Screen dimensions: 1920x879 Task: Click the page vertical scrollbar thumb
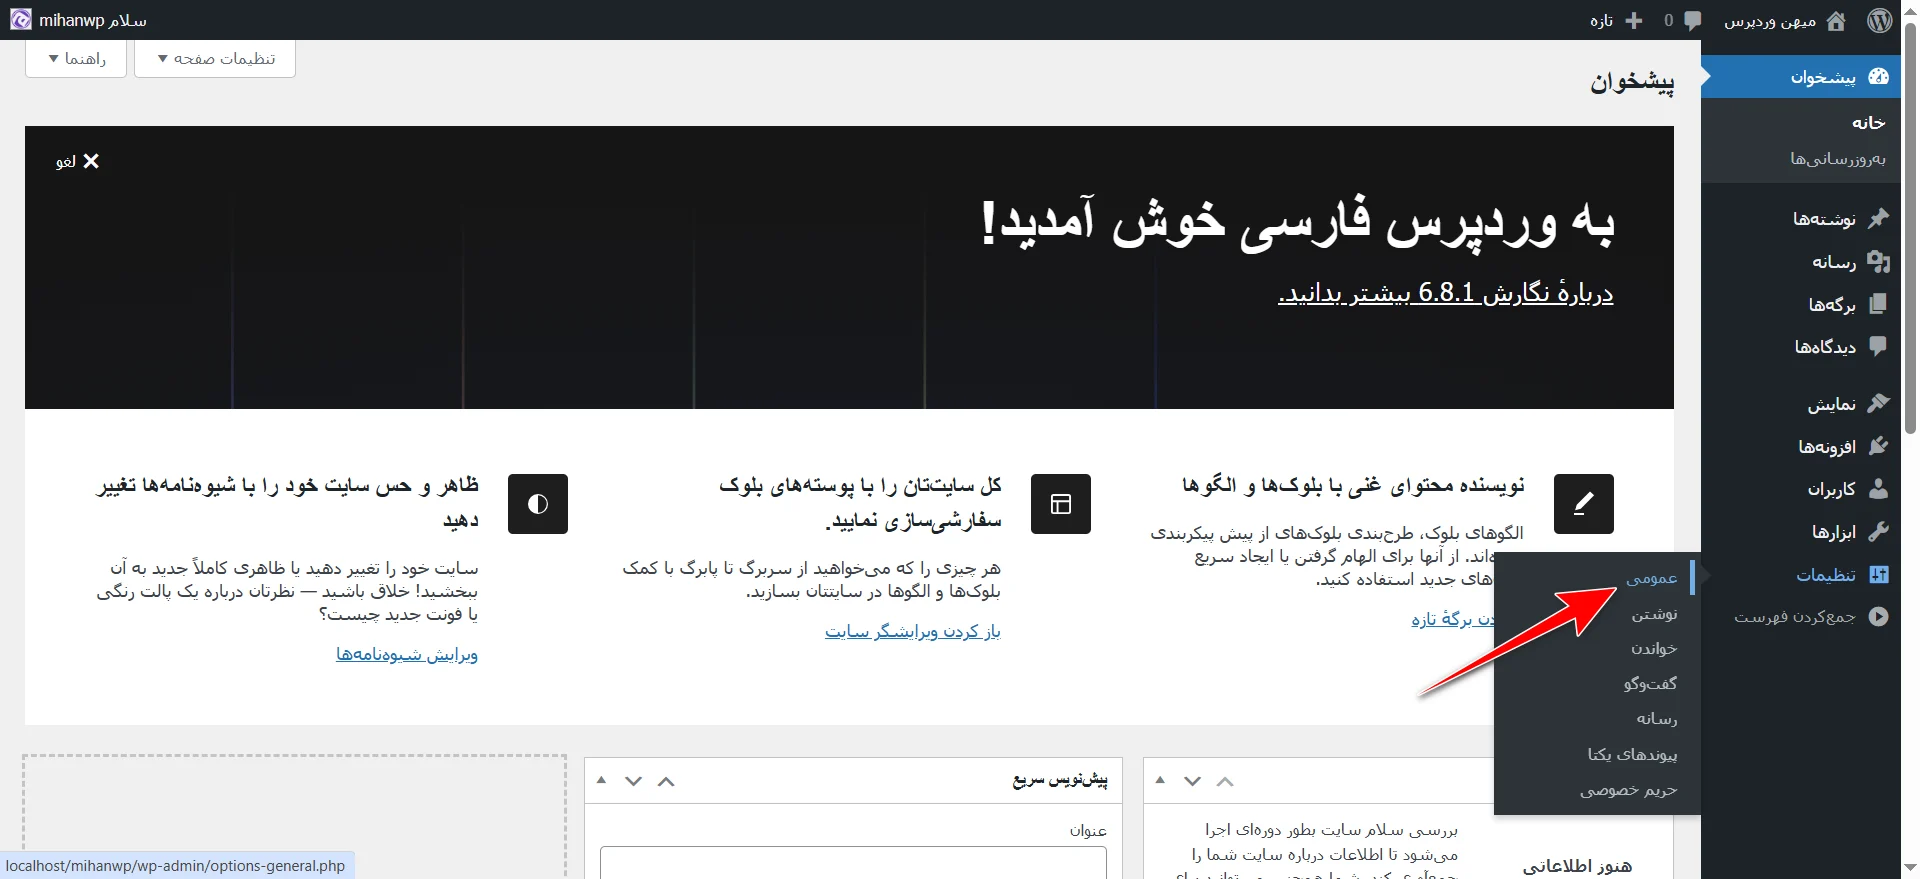(x=1910, y=230)
